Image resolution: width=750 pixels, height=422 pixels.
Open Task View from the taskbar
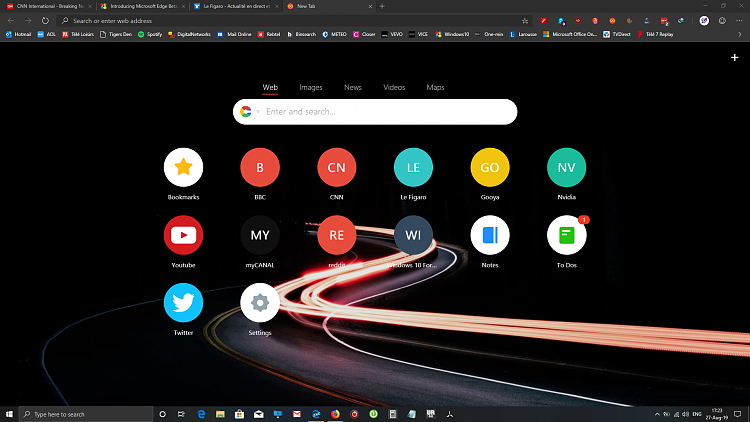tap(181, 414)
